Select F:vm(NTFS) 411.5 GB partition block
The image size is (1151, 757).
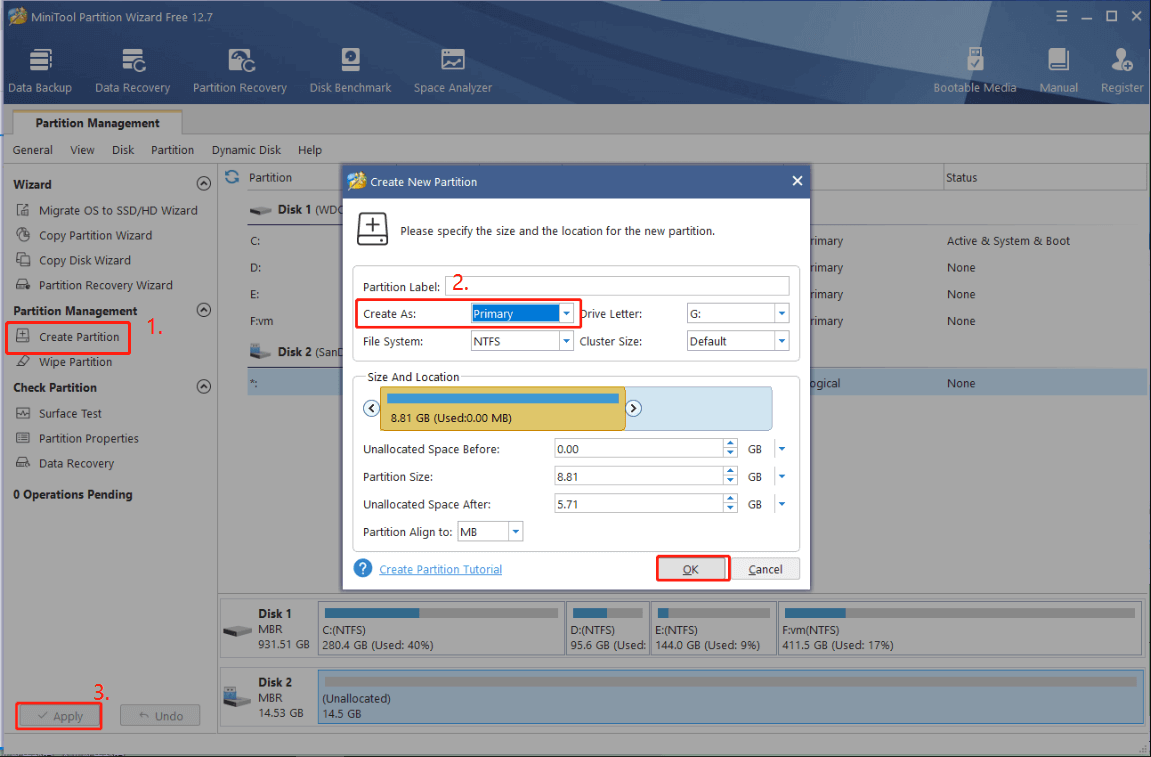click(x=959, y=629)
